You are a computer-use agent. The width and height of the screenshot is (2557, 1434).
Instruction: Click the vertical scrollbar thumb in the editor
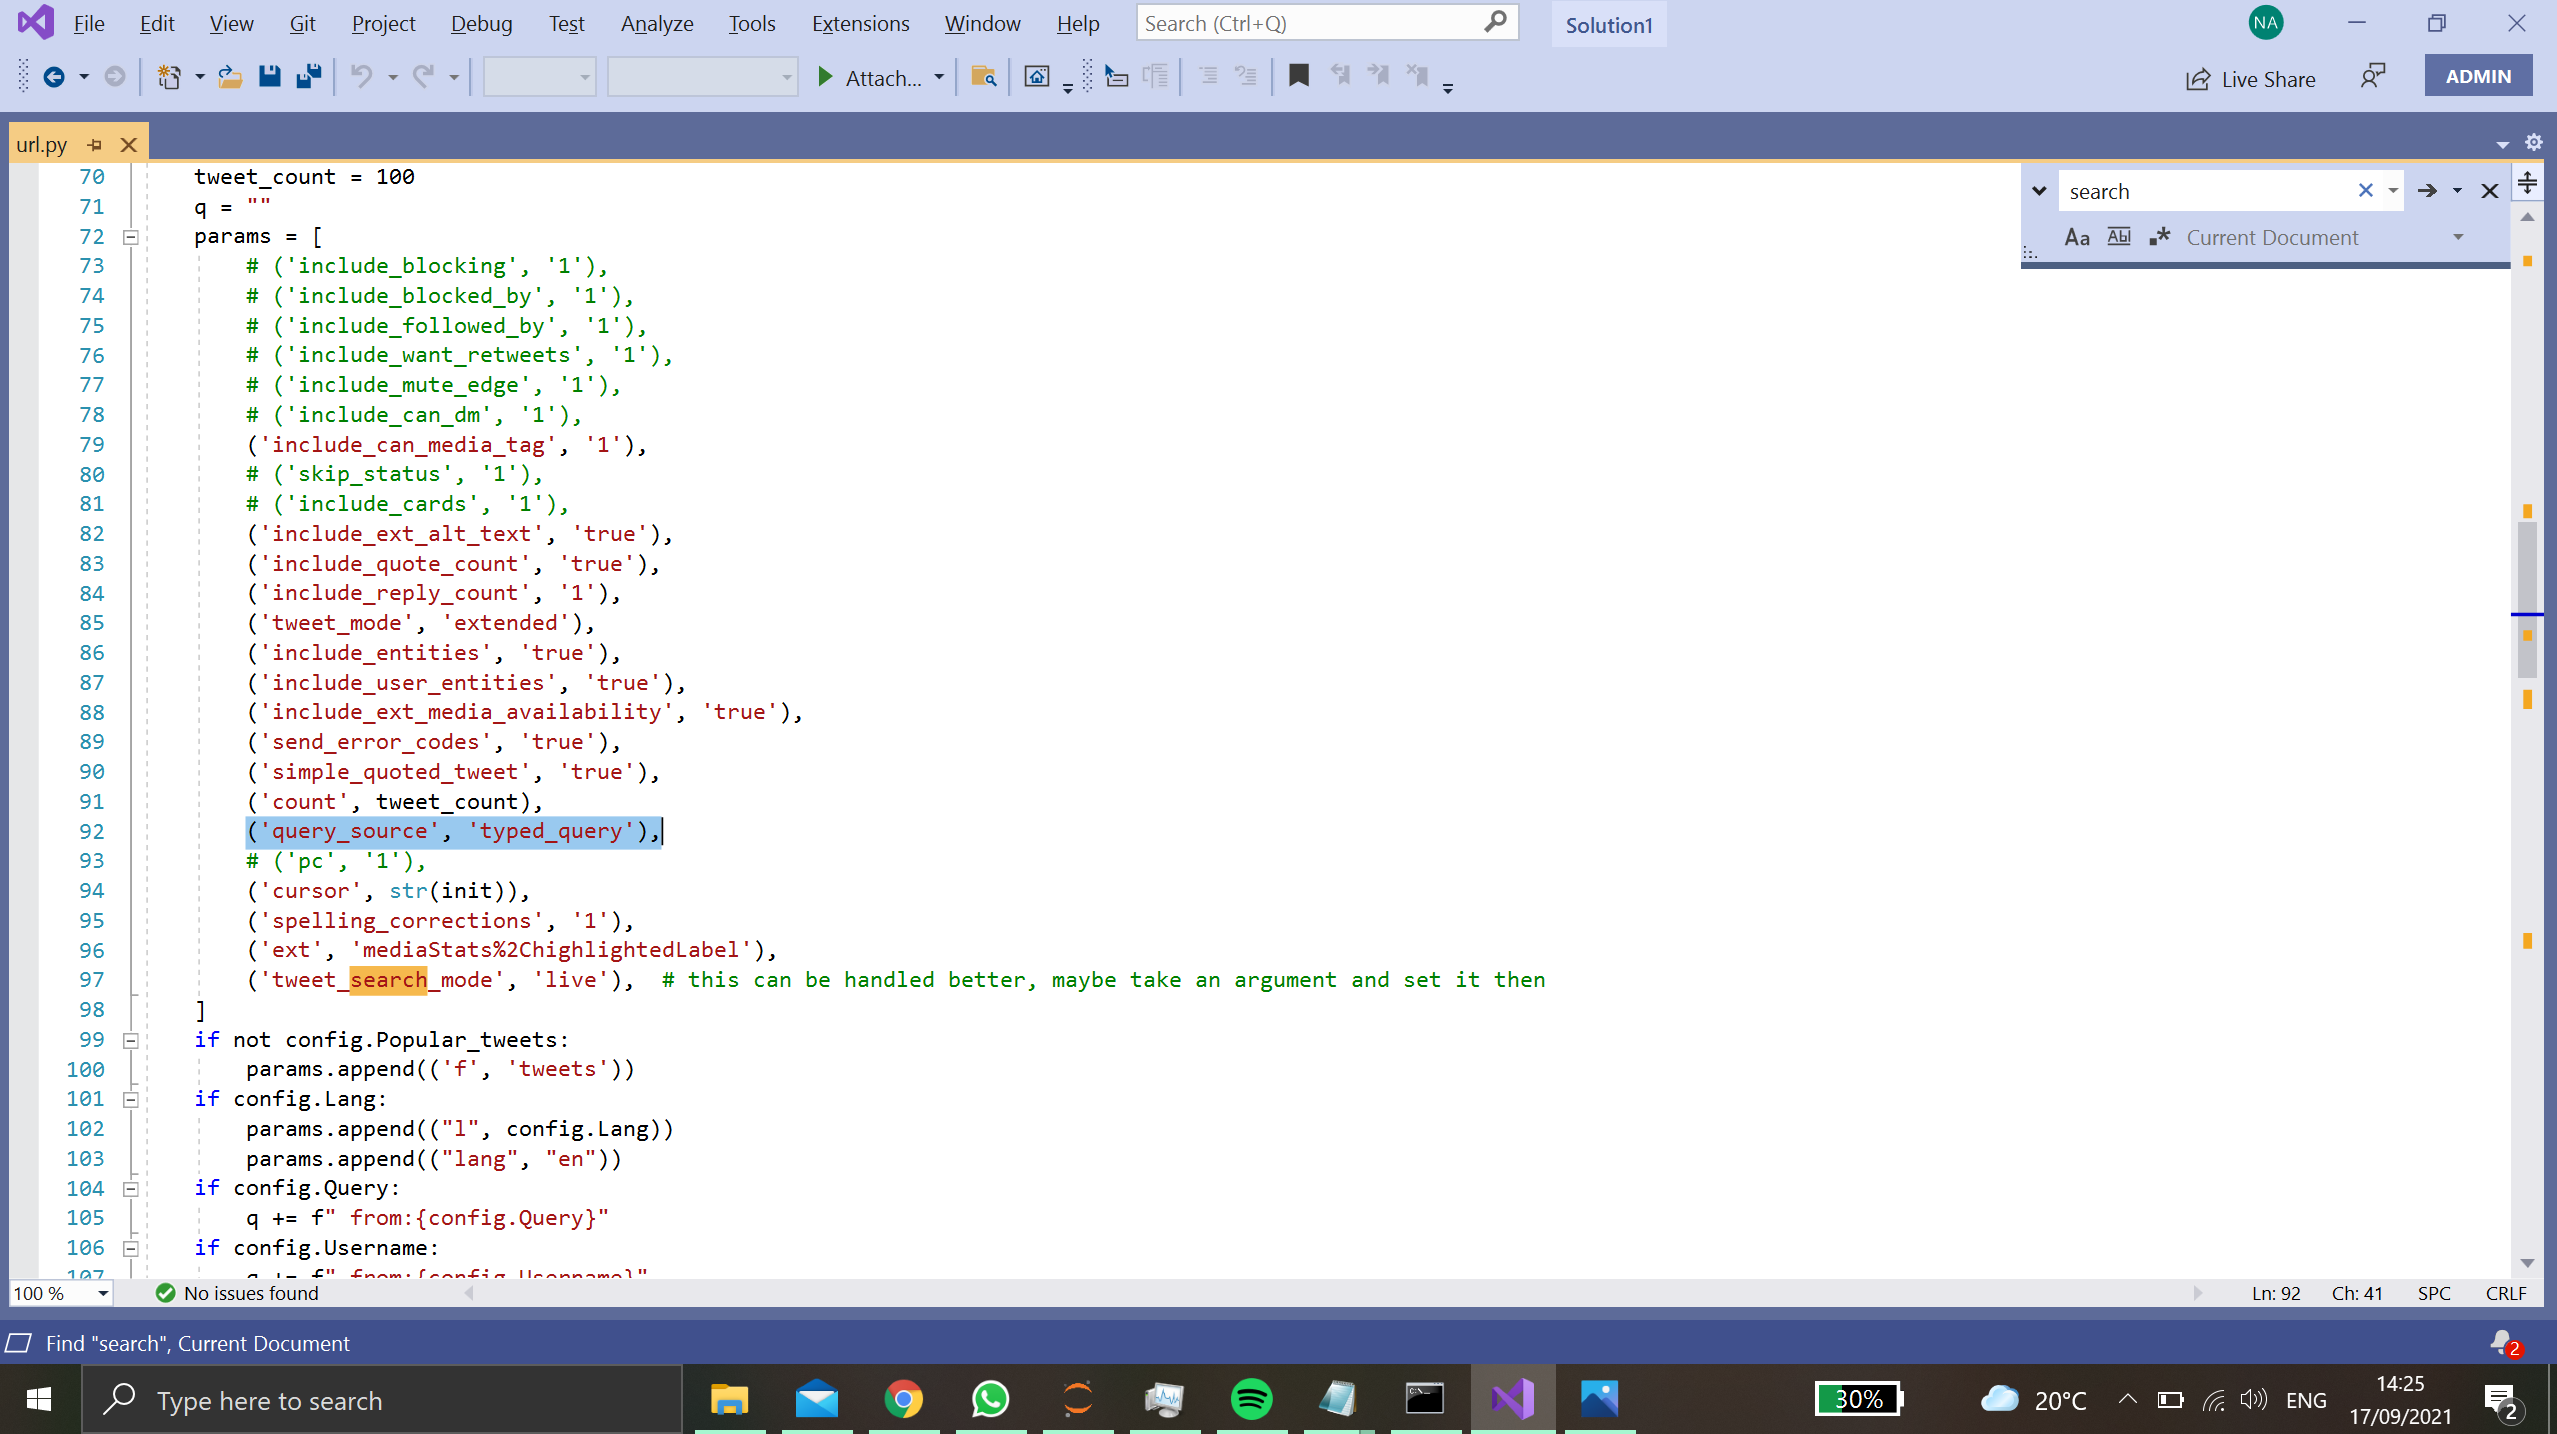(x=2527, y=590)
